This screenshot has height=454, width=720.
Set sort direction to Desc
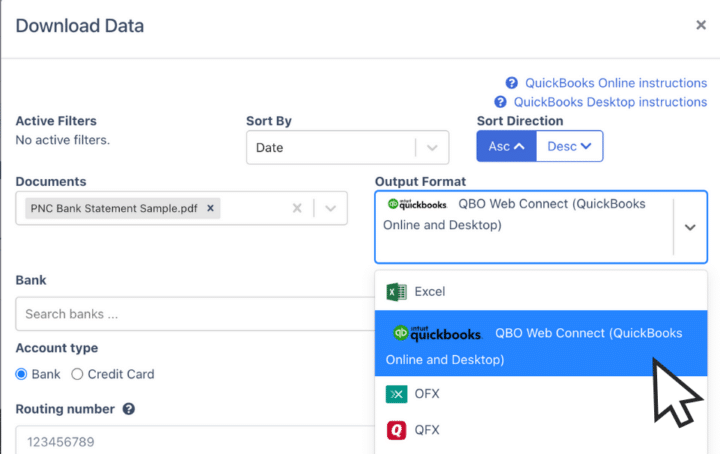click(x=569, y=146)
